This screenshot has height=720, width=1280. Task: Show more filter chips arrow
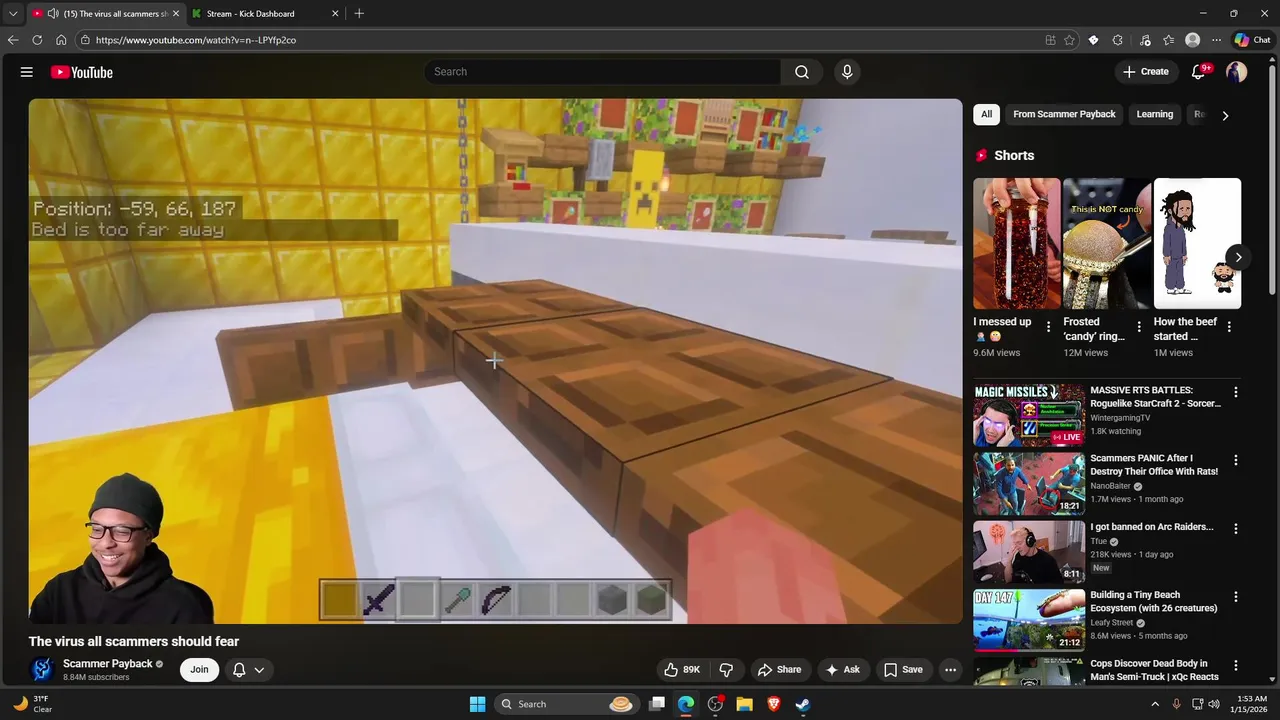tap(1225, 115)
